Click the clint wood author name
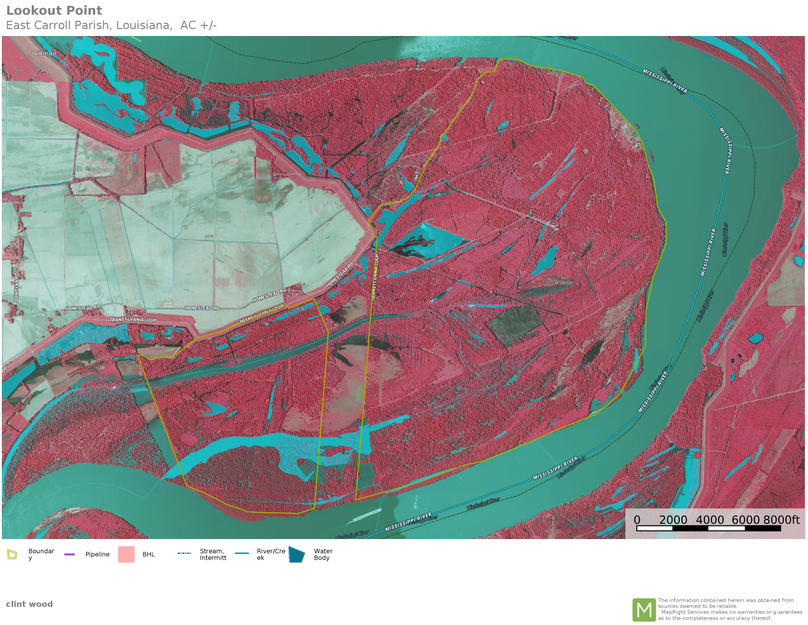The width and height of the screenshot is (808, 625). pos(29,604)
